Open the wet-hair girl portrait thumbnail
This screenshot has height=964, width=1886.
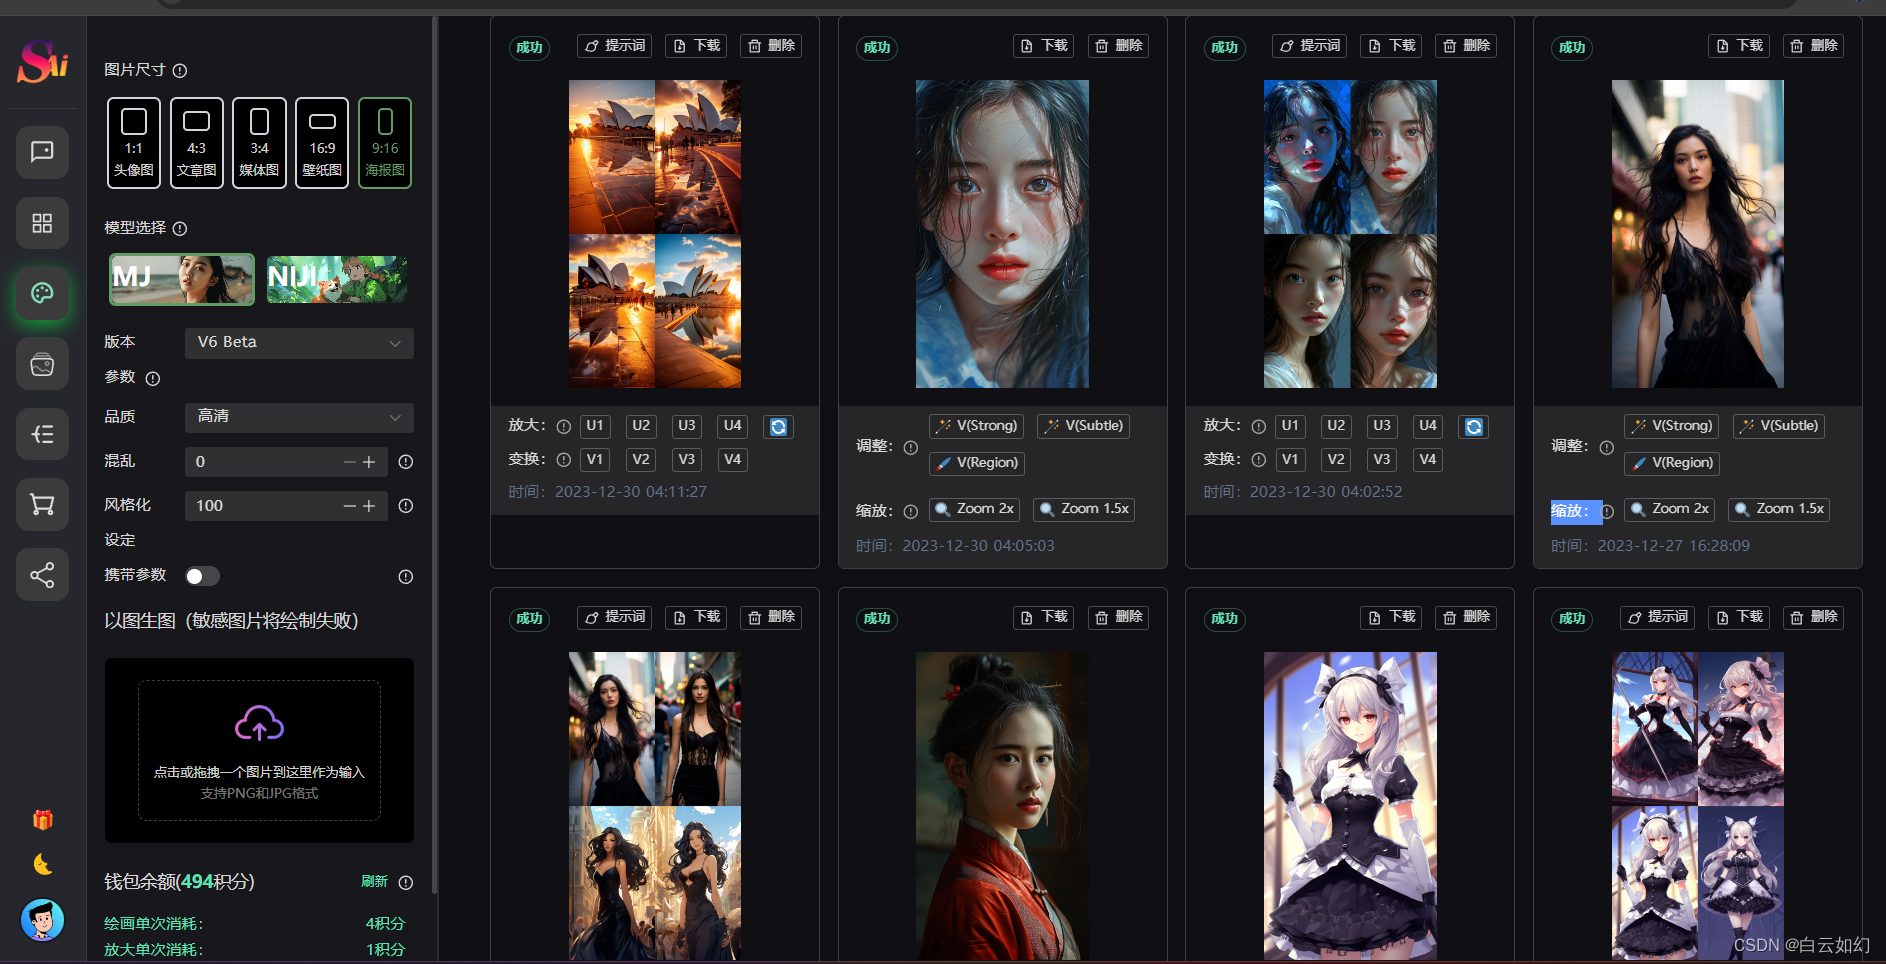tap(1002, 234)
